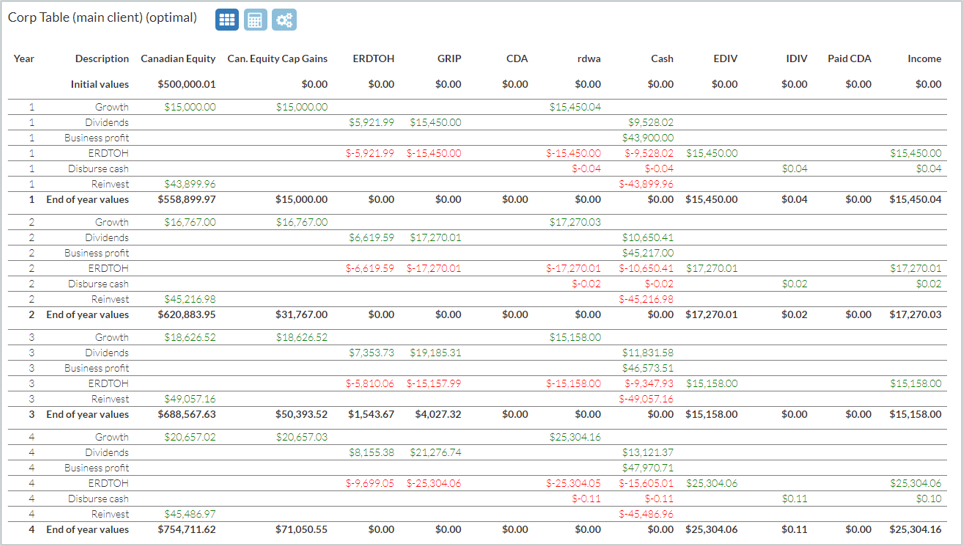Click year 1 disburse cash IDIV $0.04
963x546 pixels.
[x=795, y=169]
